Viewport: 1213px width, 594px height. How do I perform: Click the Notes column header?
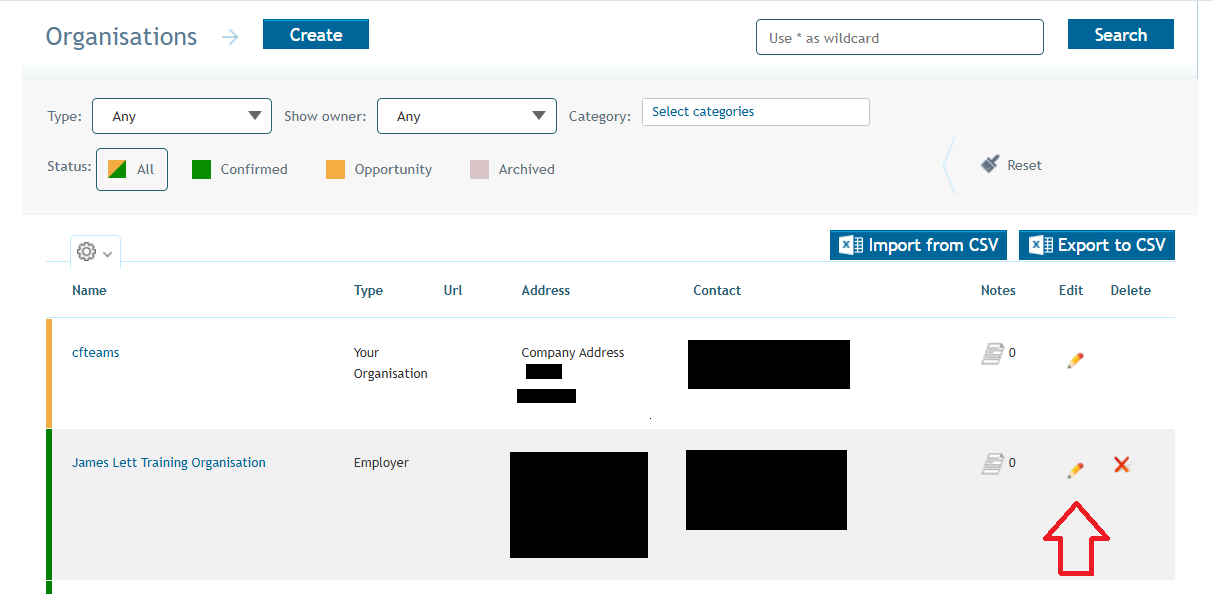tap(998, 290)
